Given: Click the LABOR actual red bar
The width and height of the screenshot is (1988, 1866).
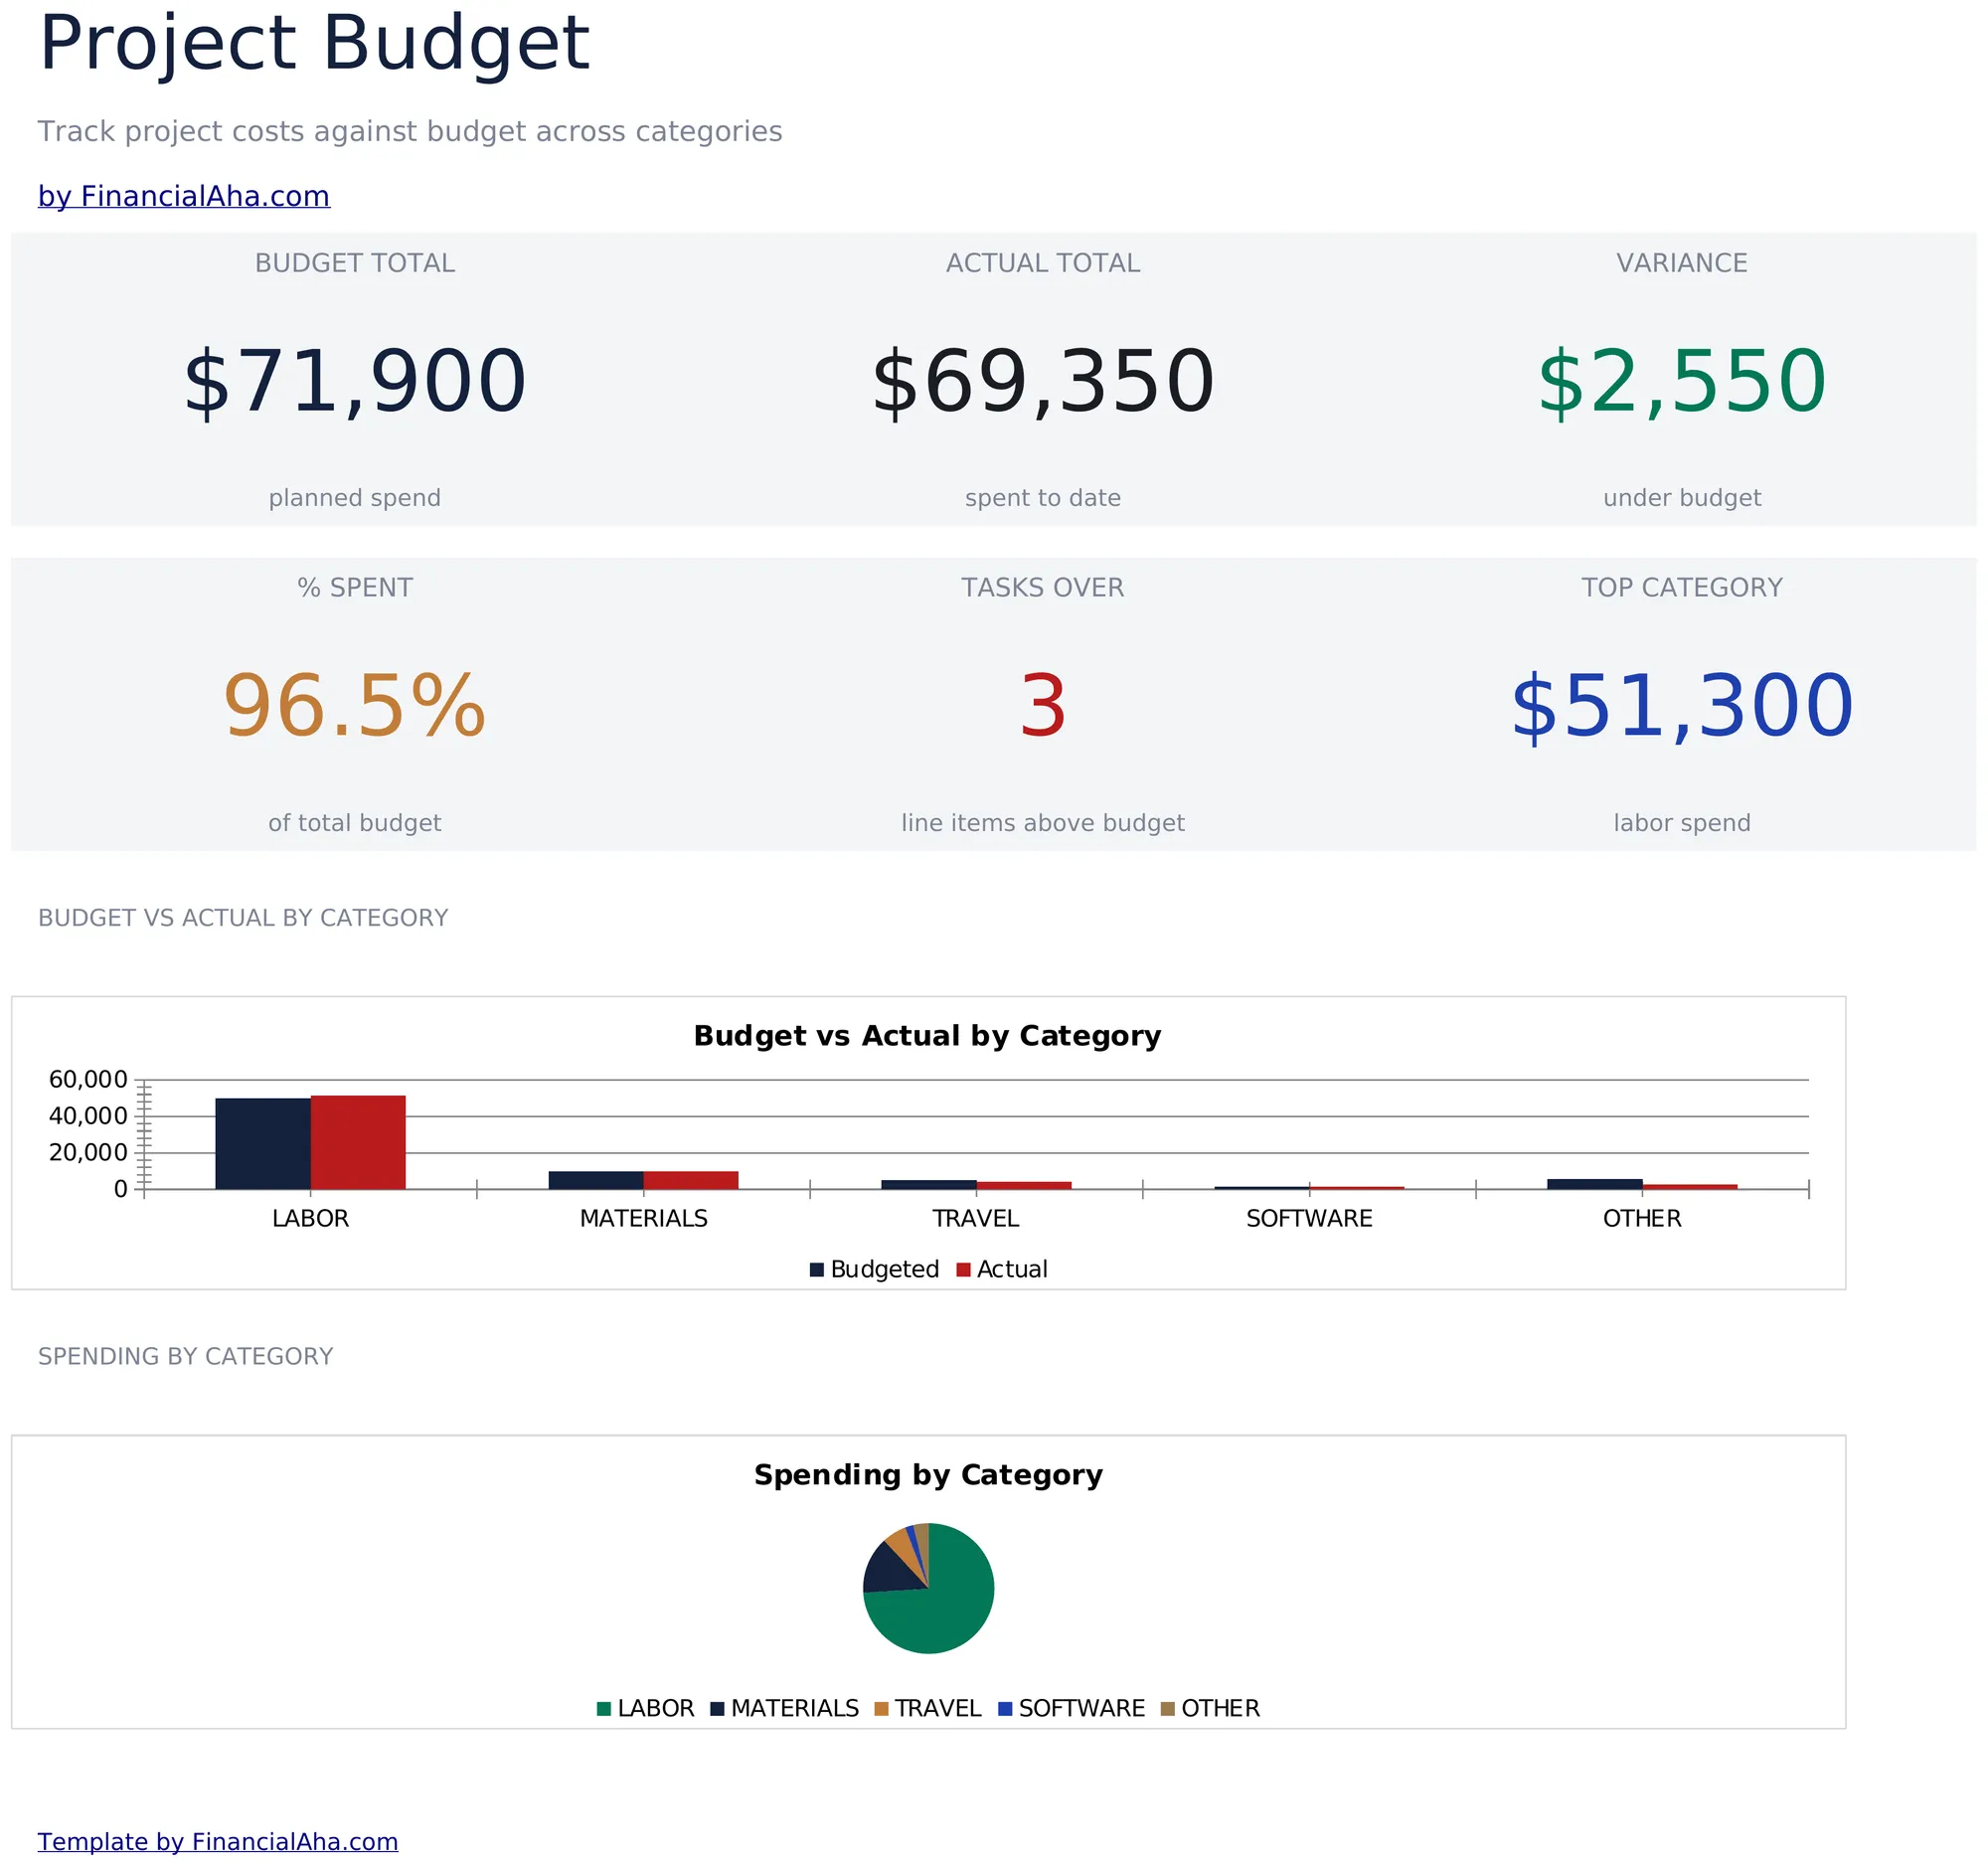Looking at the screenshot, I should tap(358, 1143).
